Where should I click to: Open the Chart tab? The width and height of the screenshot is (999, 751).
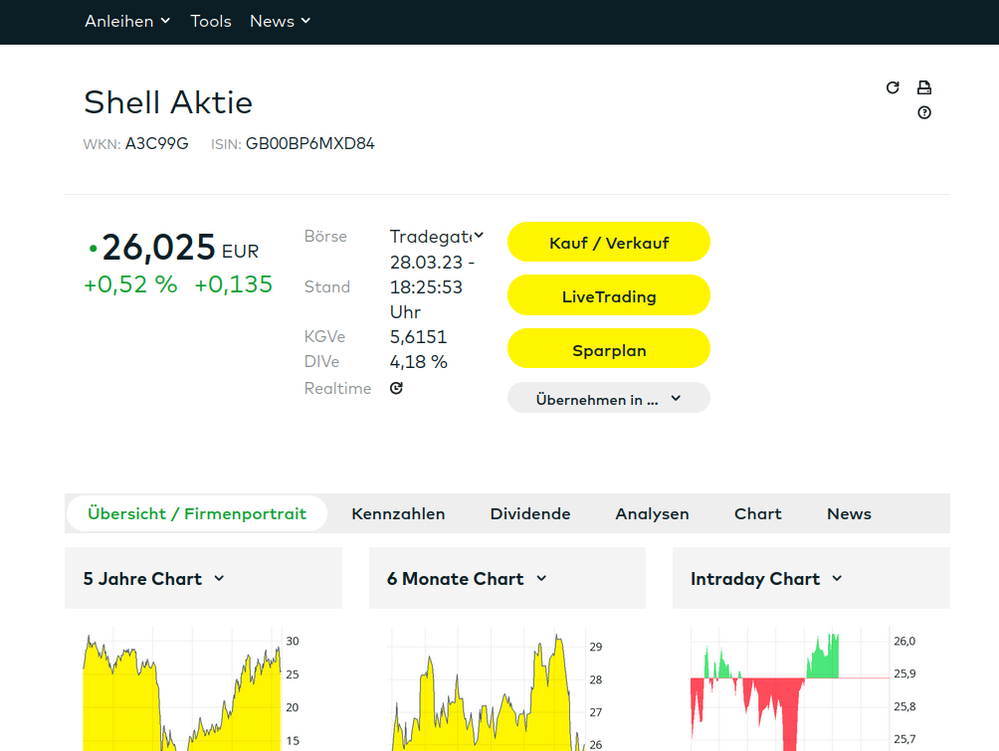757,514
